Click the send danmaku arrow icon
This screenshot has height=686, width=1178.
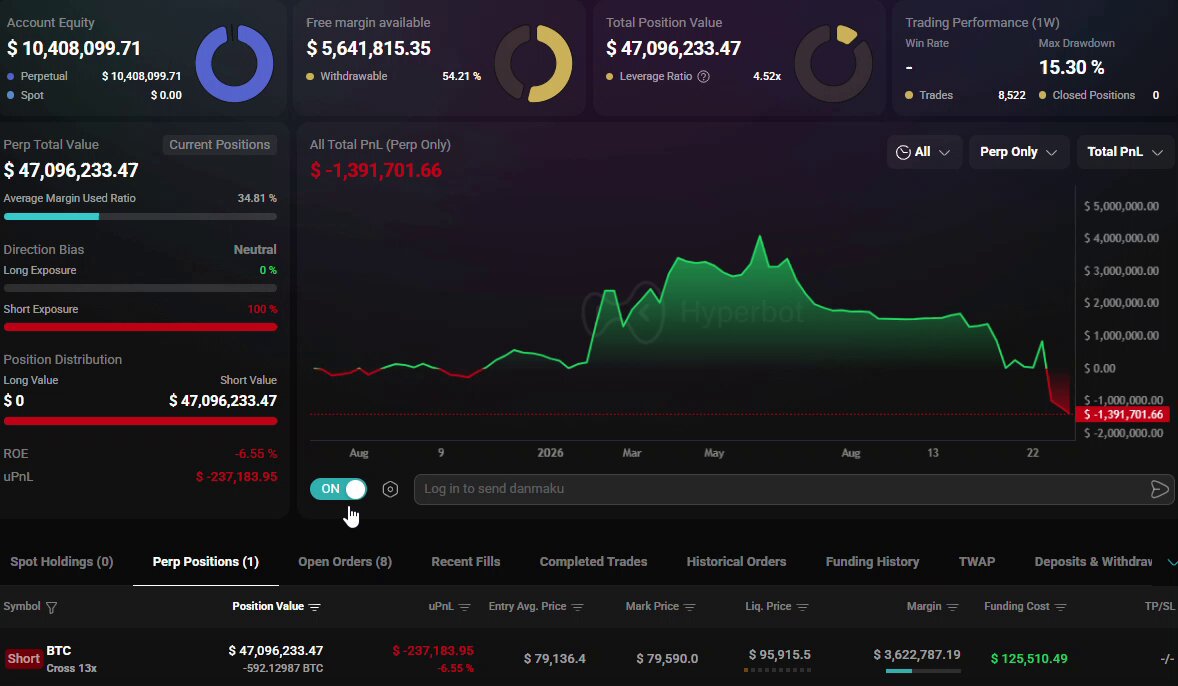[1159, 490]
